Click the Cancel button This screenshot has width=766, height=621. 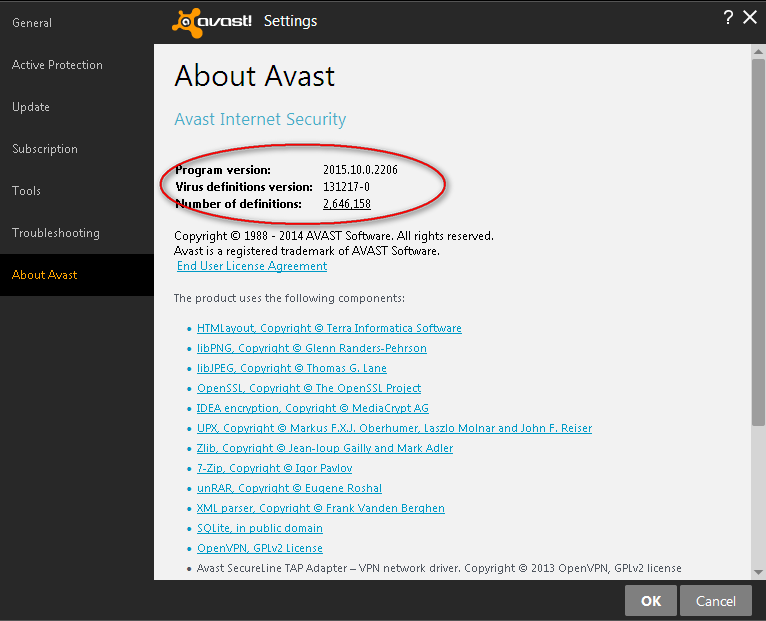715,601
